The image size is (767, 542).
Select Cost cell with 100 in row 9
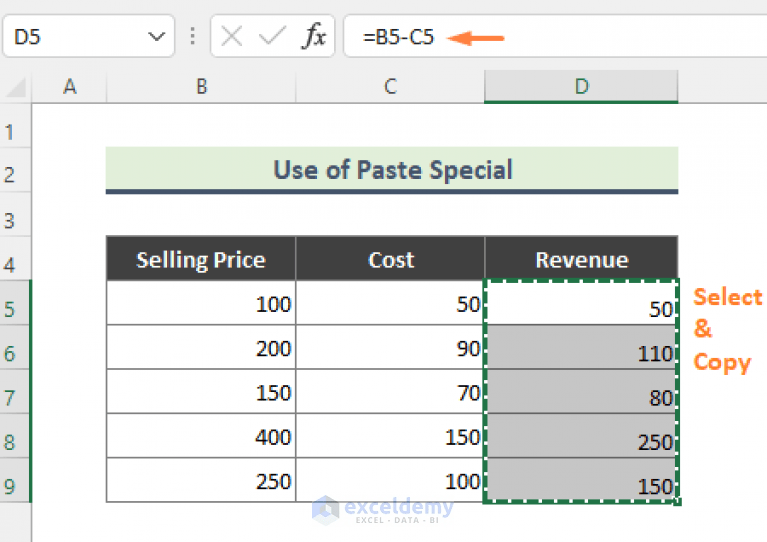point(390,480)
